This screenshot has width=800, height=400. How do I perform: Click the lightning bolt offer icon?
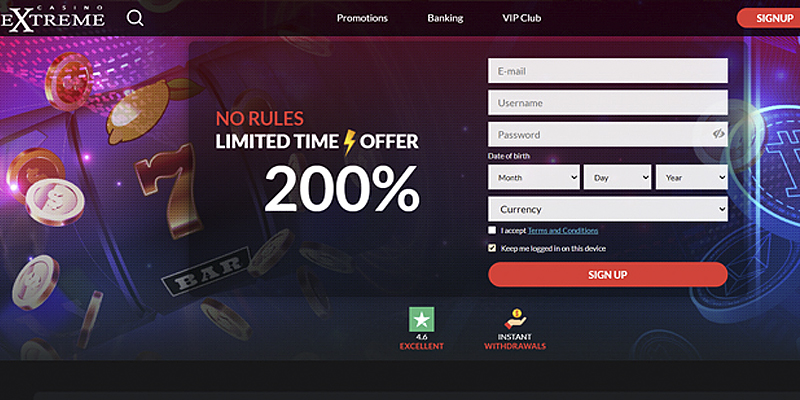pyautogui.click(x=349, y=142)
